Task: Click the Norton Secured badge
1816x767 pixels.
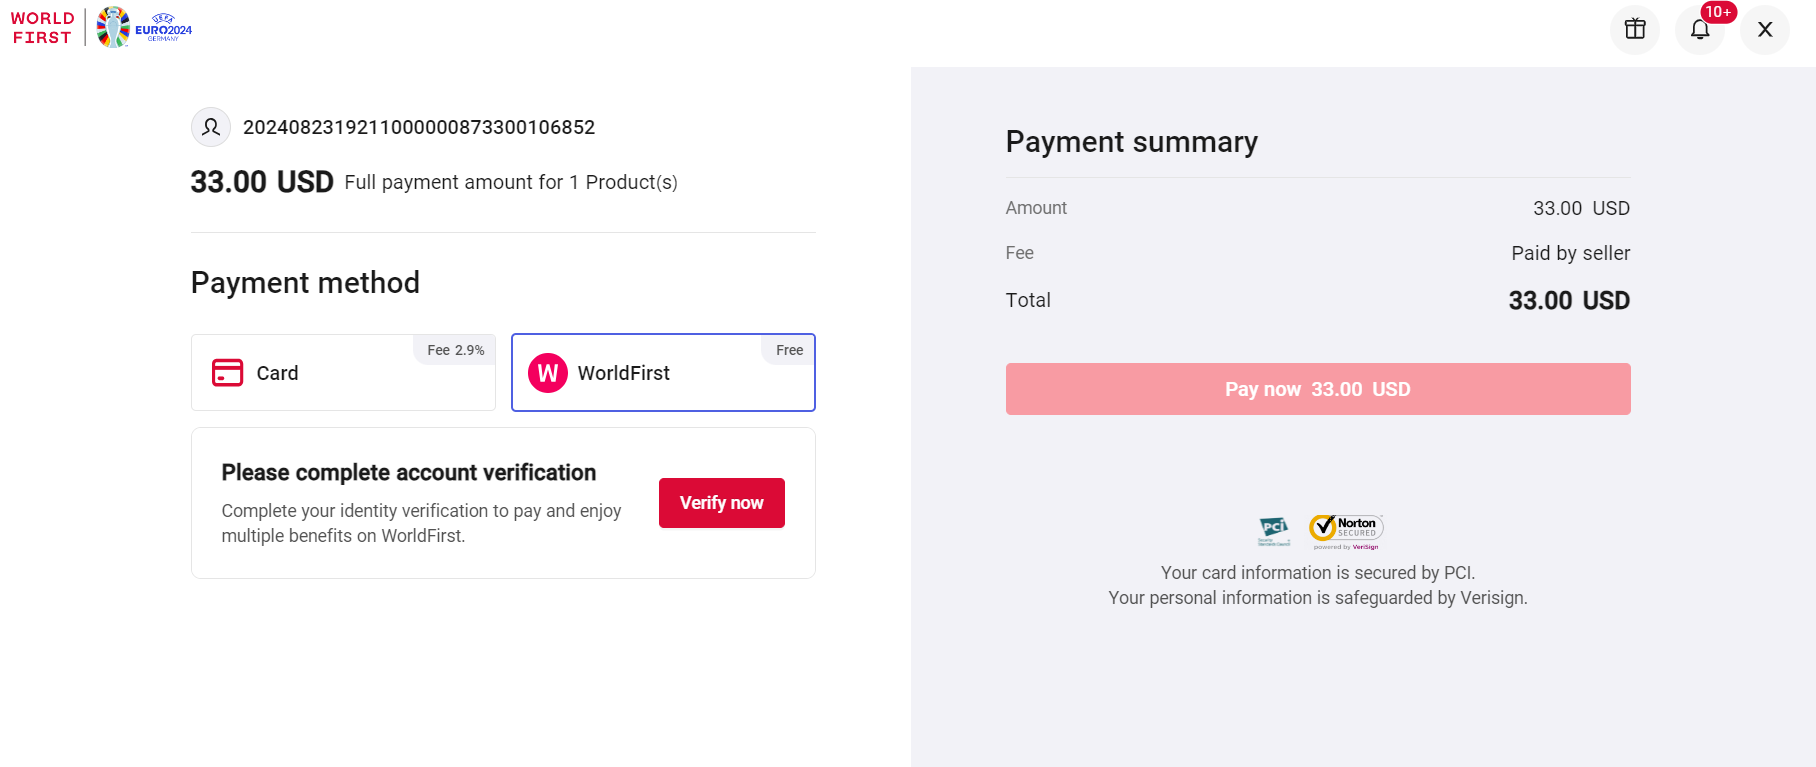Action: coord(1346,530)
